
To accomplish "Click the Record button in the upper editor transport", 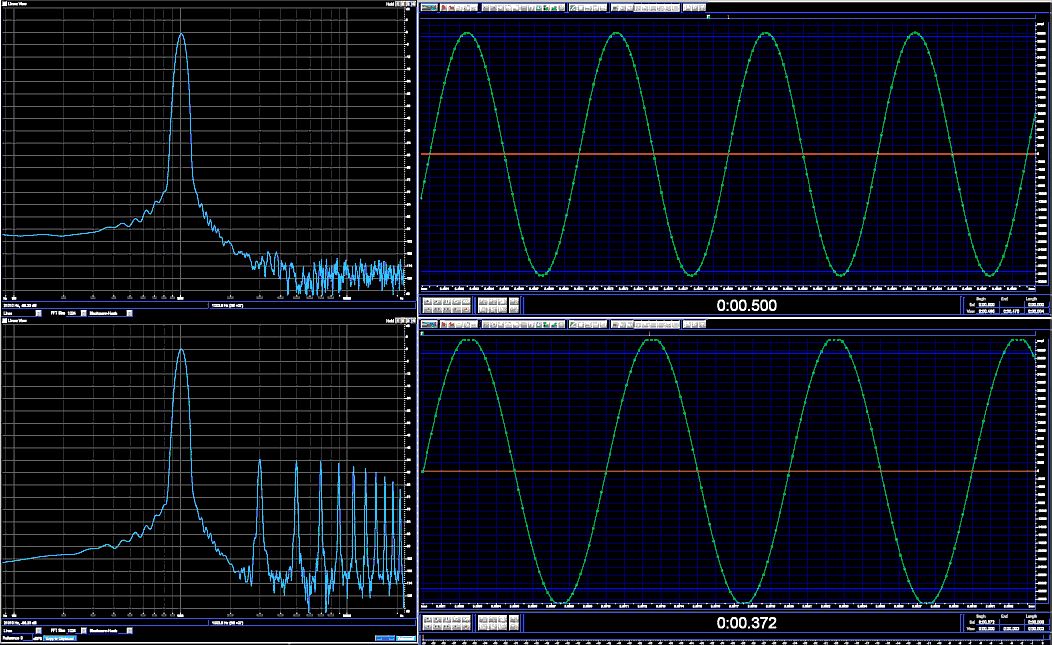I will click(x=466, y=309).
